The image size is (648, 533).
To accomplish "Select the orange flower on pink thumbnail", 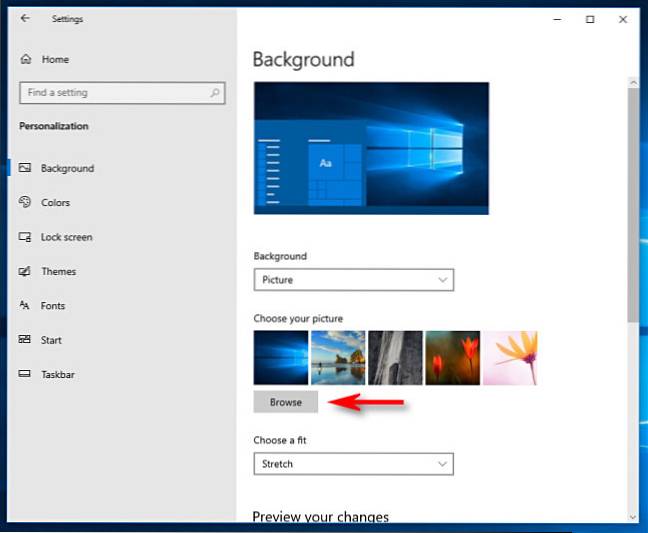I will (510, 358).
